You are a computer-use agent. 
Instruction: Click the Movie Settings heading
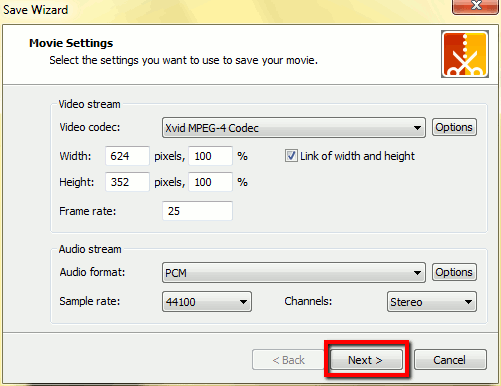pyautogui.click(x=71, y=43)
